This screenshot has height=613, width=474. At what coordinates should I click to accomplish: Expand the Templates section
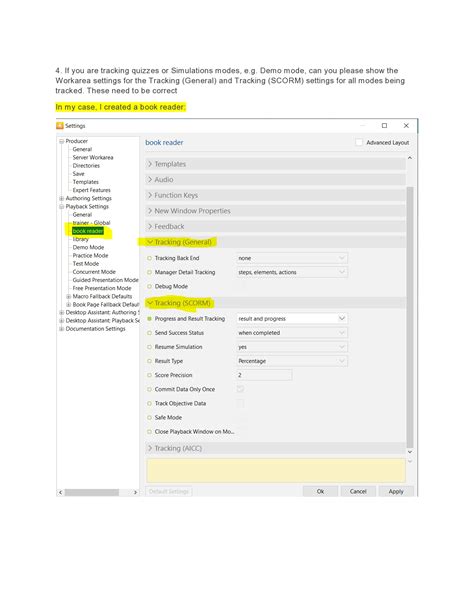coord(275,164)
